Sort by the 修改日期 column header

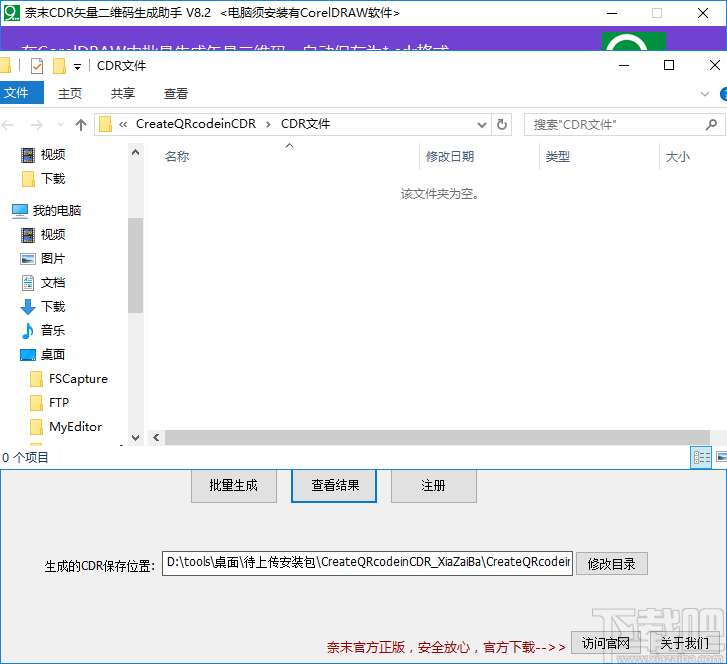pos(450,157)
